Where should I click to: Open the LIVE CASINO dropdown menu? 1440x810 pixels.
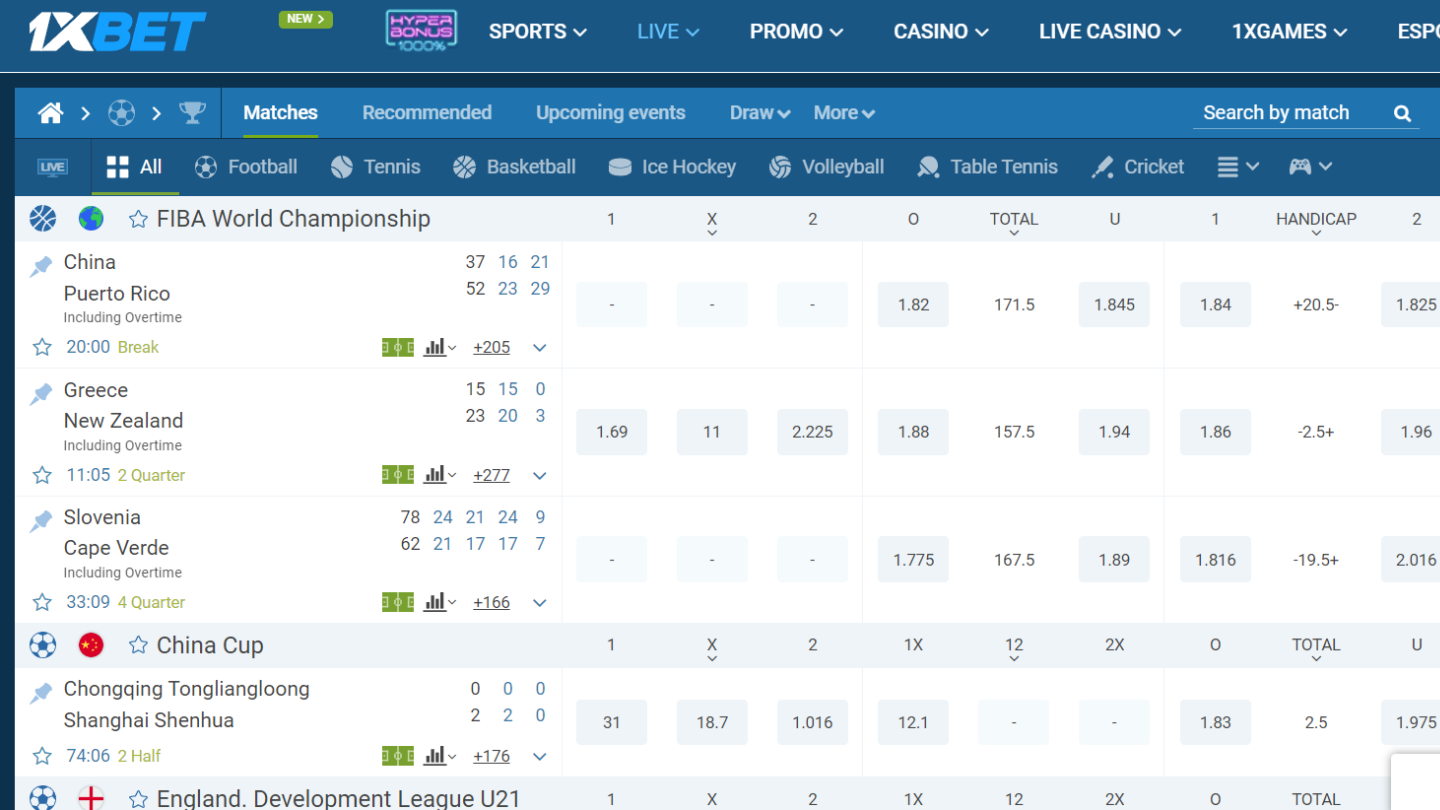1110,32
